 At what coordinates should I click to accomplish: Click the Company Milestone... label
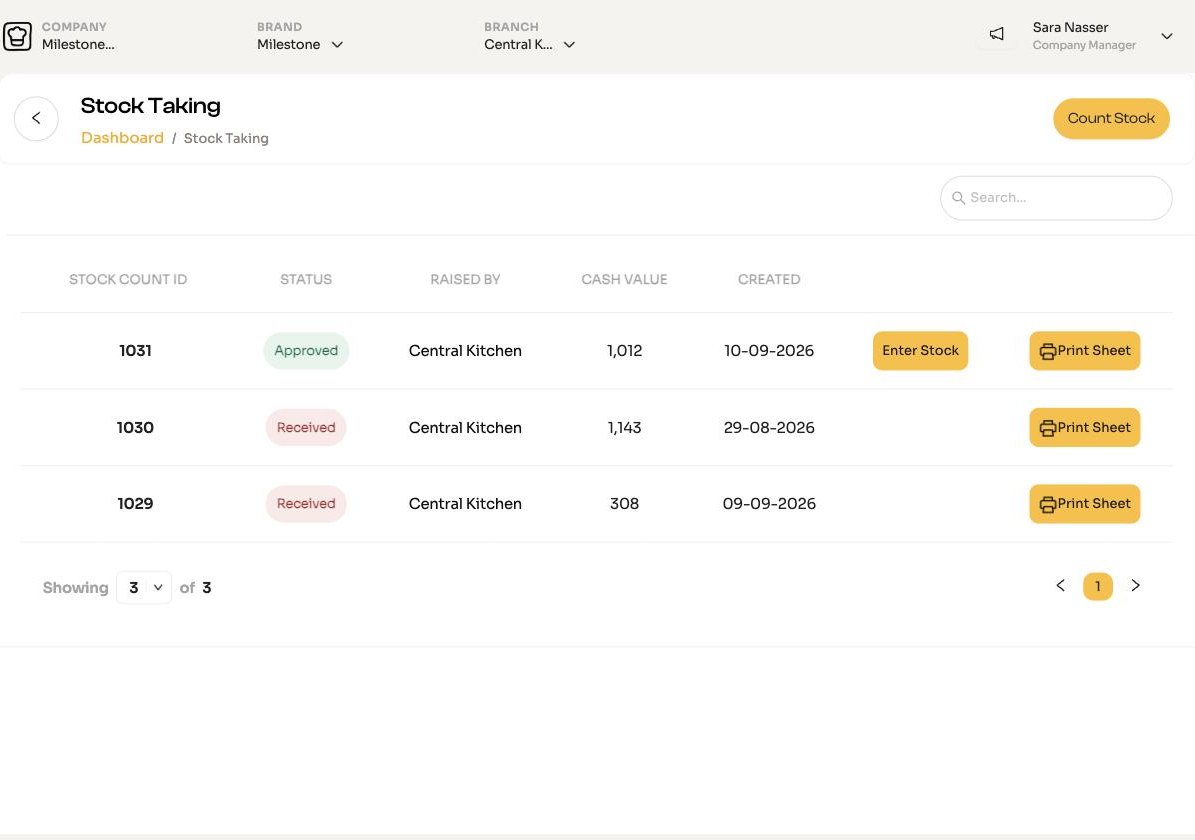tap(78, 44)
